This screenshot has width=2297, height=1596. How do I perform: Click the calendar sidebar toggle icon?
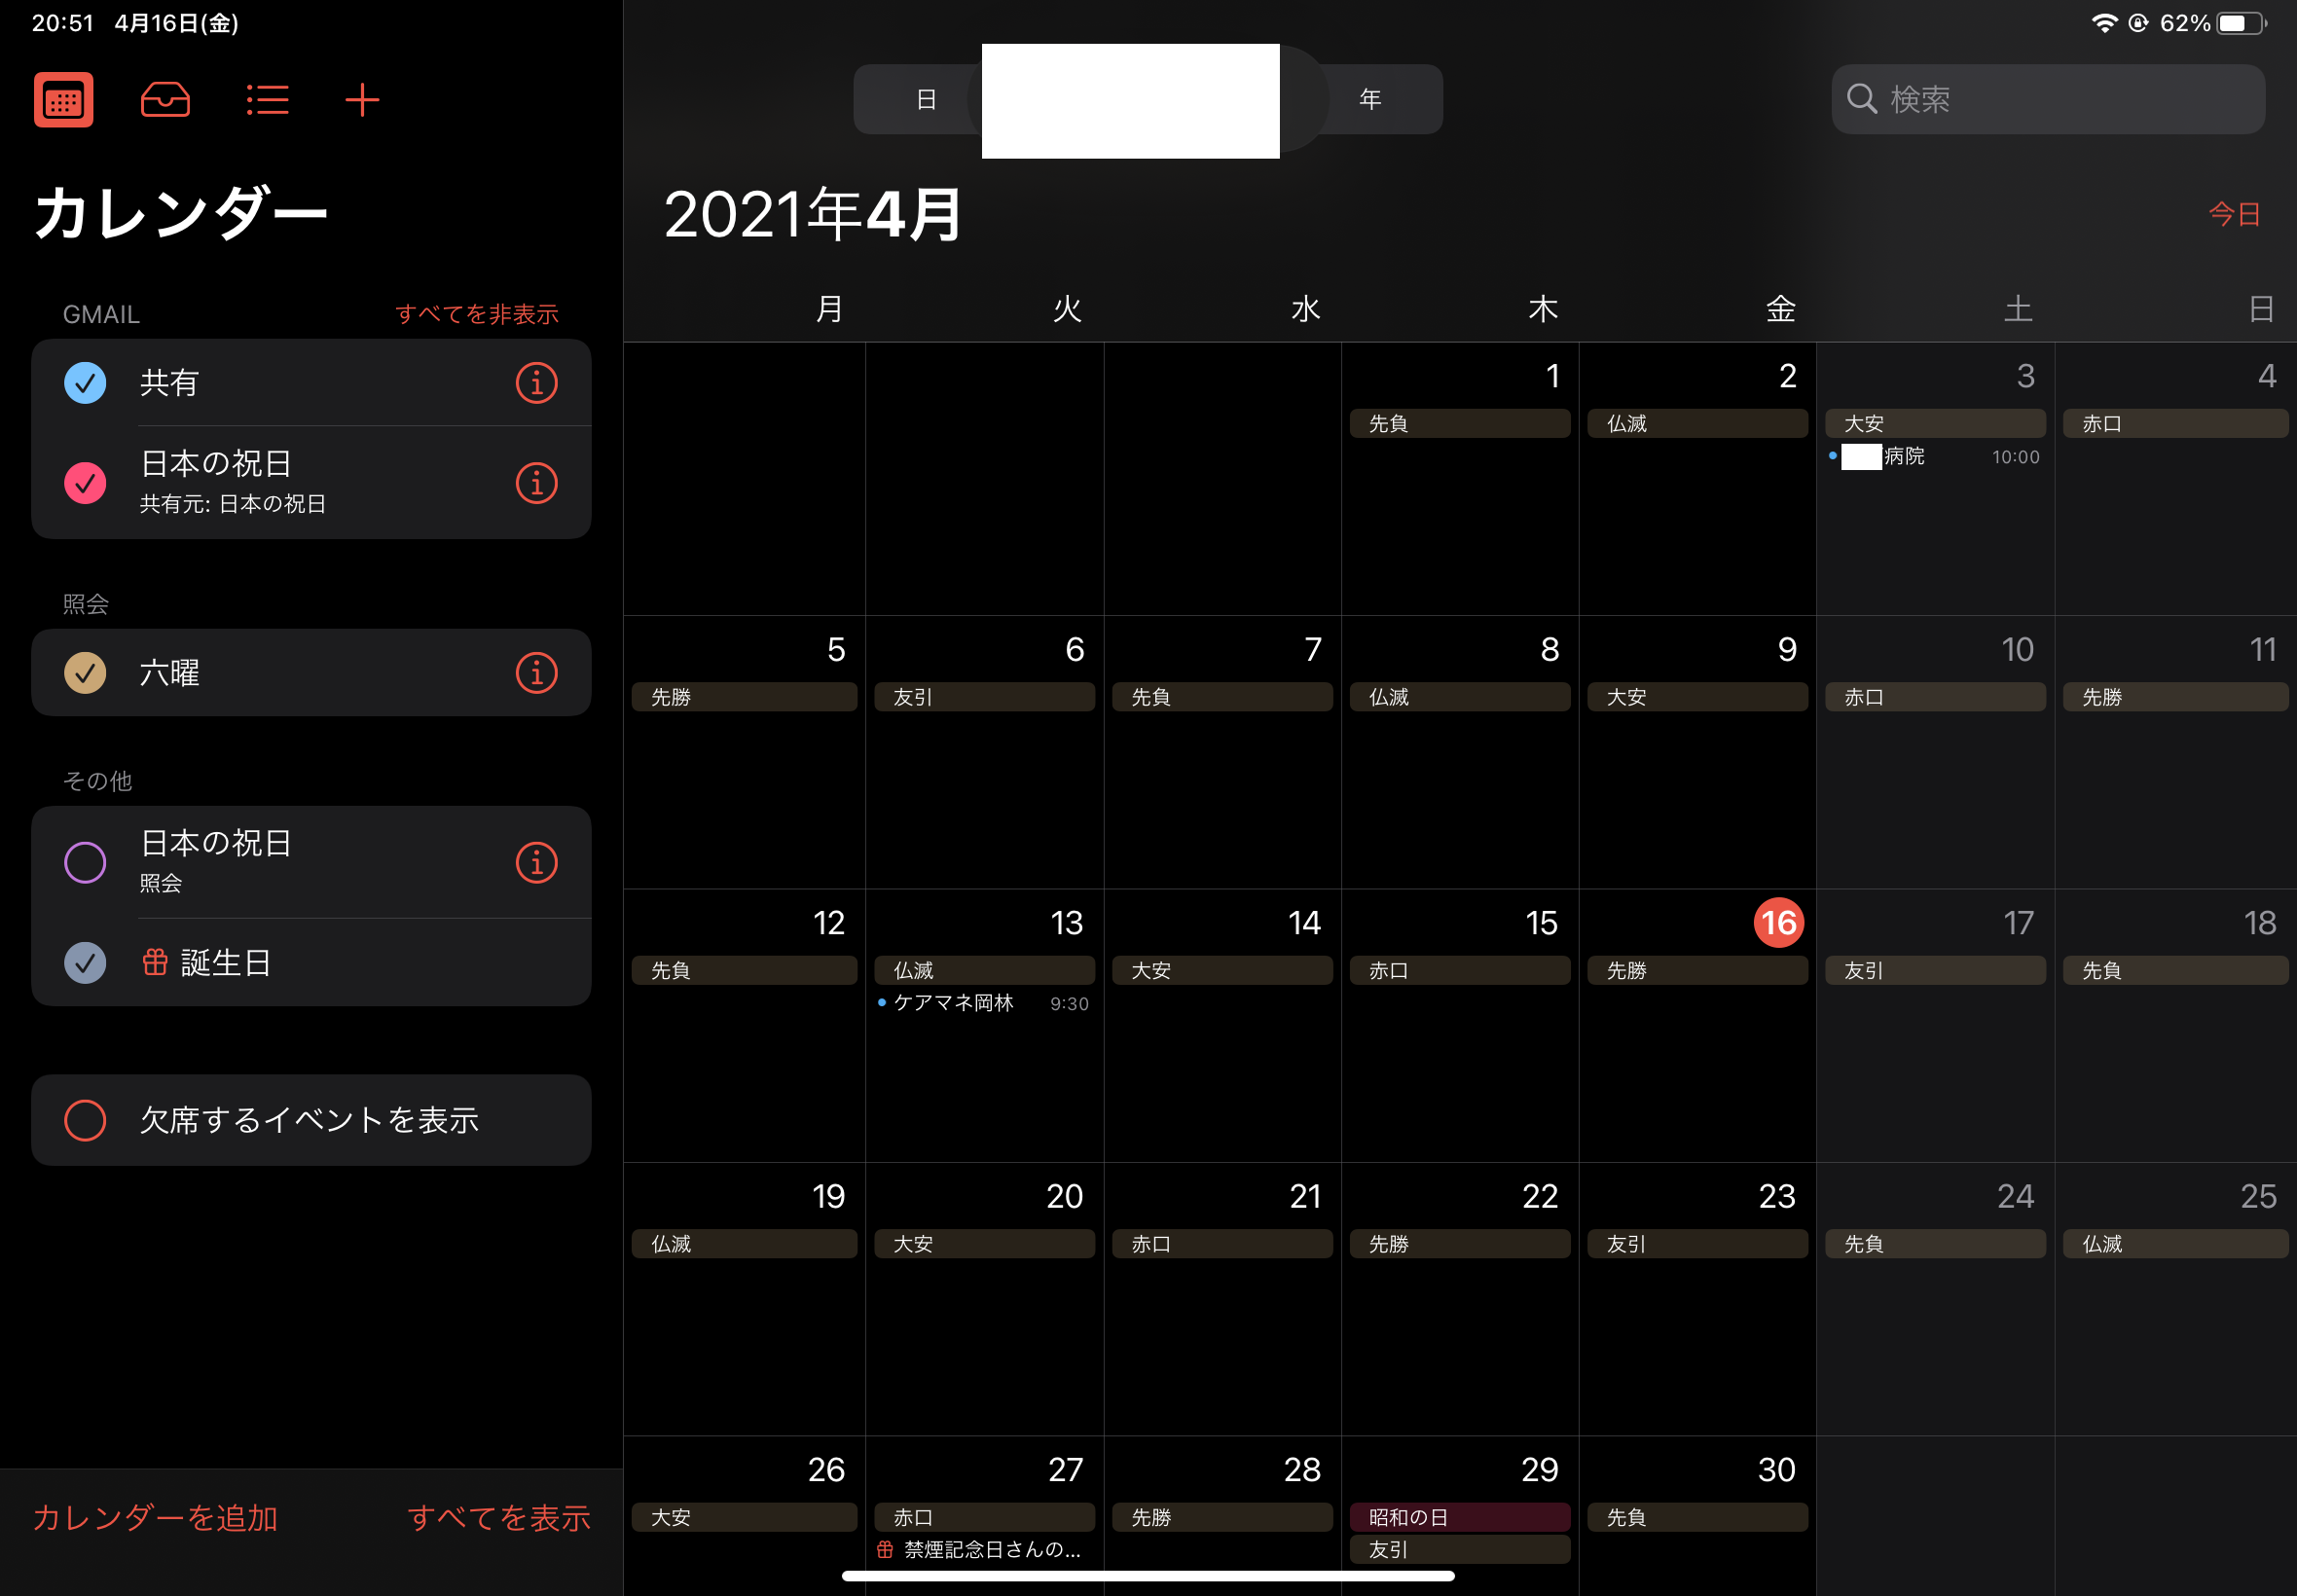(x=63, y=100)
